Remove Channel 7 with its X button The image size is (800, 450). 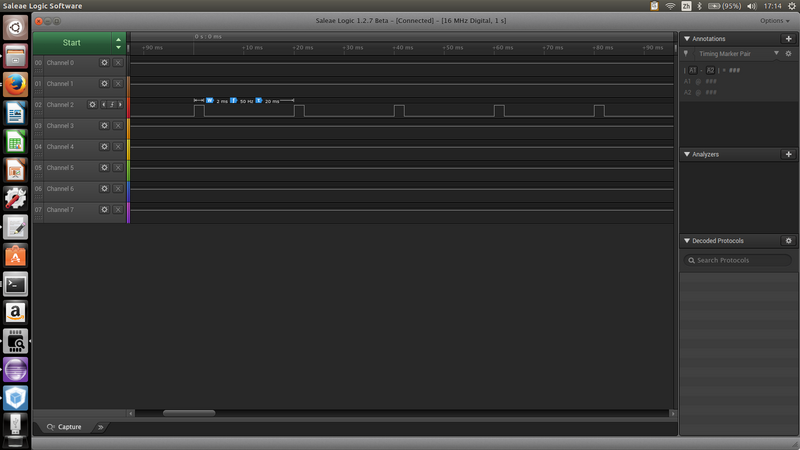(118, 210)
